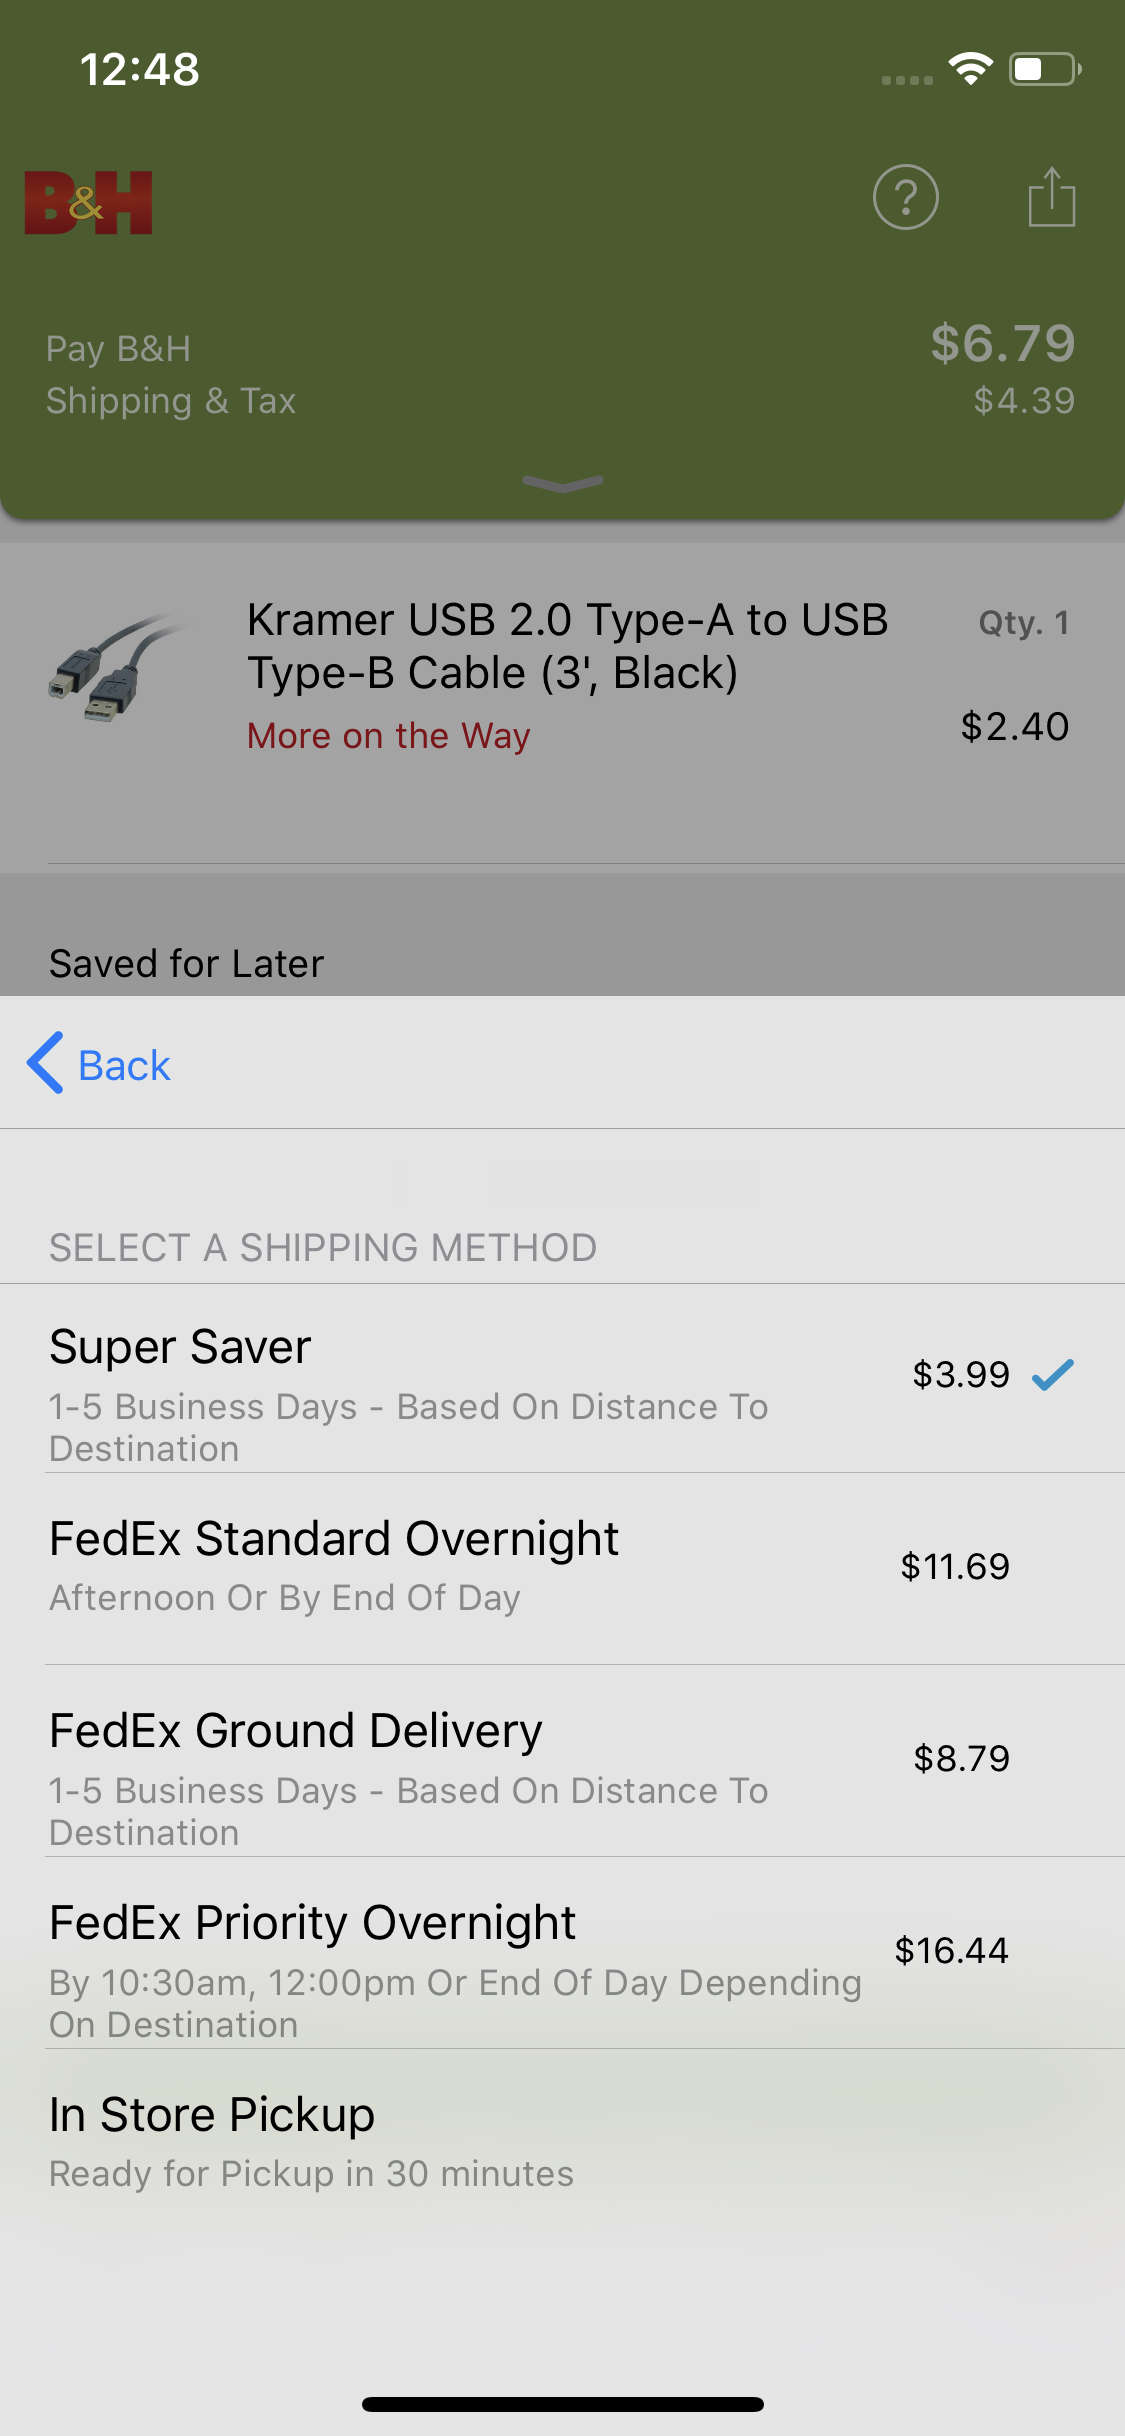Tap the B&H logo

(88, 200)
